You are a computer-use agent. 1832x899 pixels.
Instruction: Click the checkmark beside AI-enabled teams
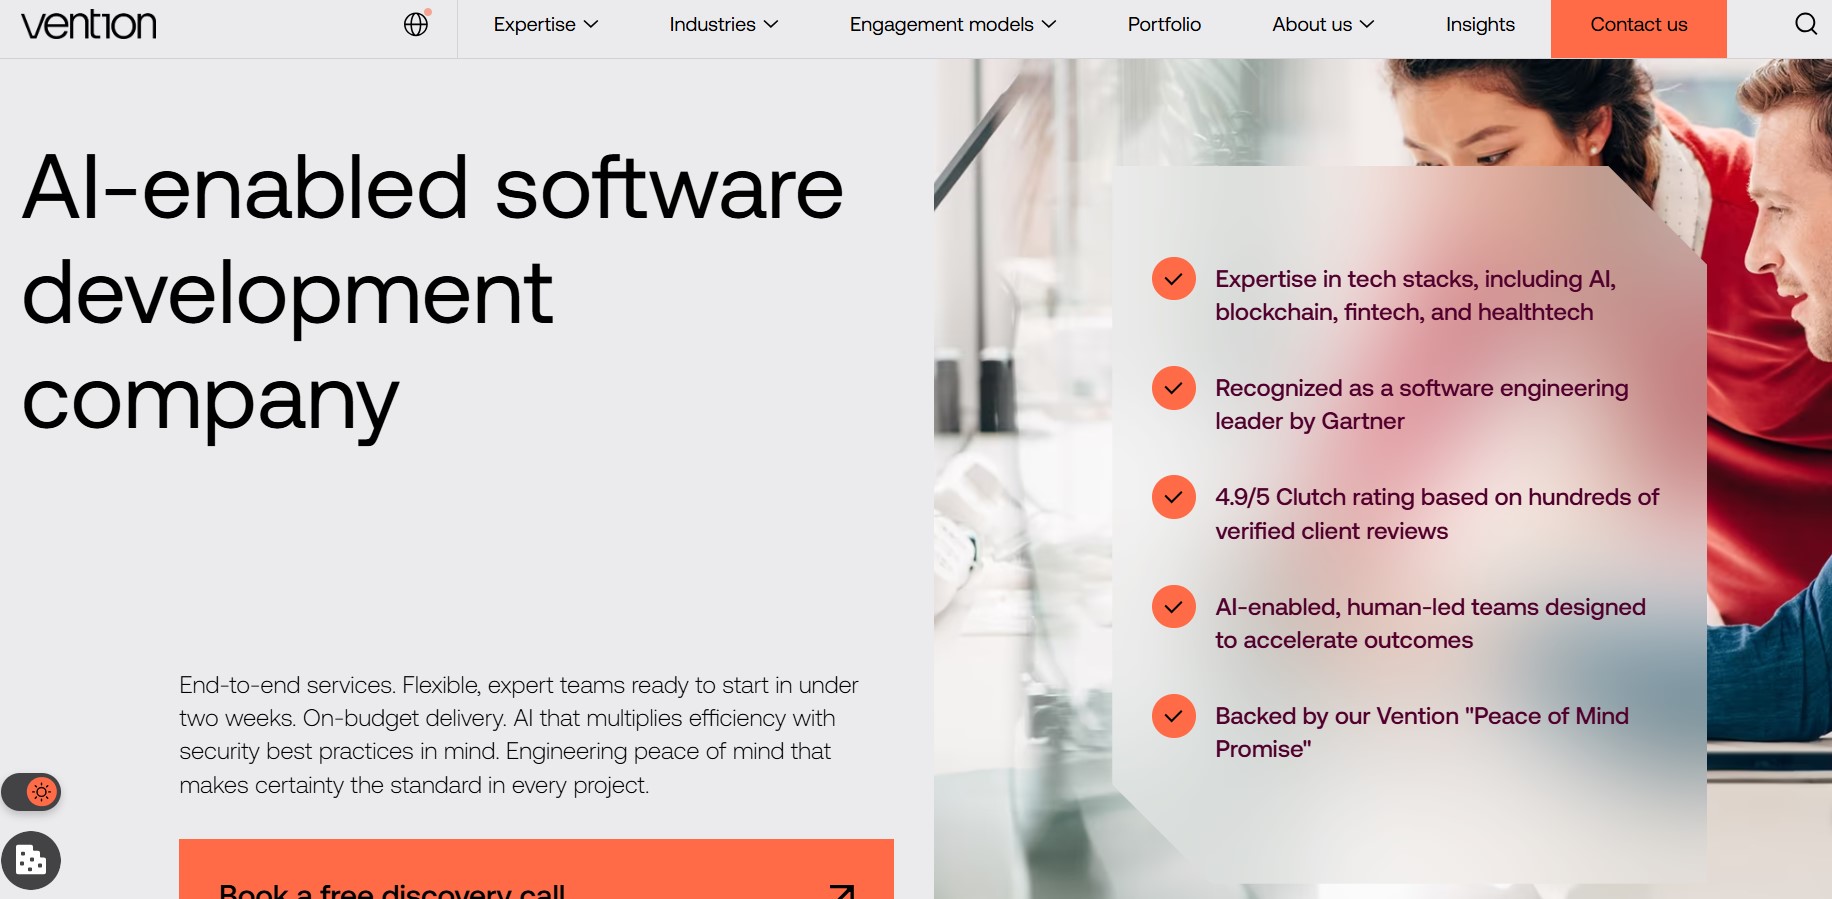(x=1174, y=607)
